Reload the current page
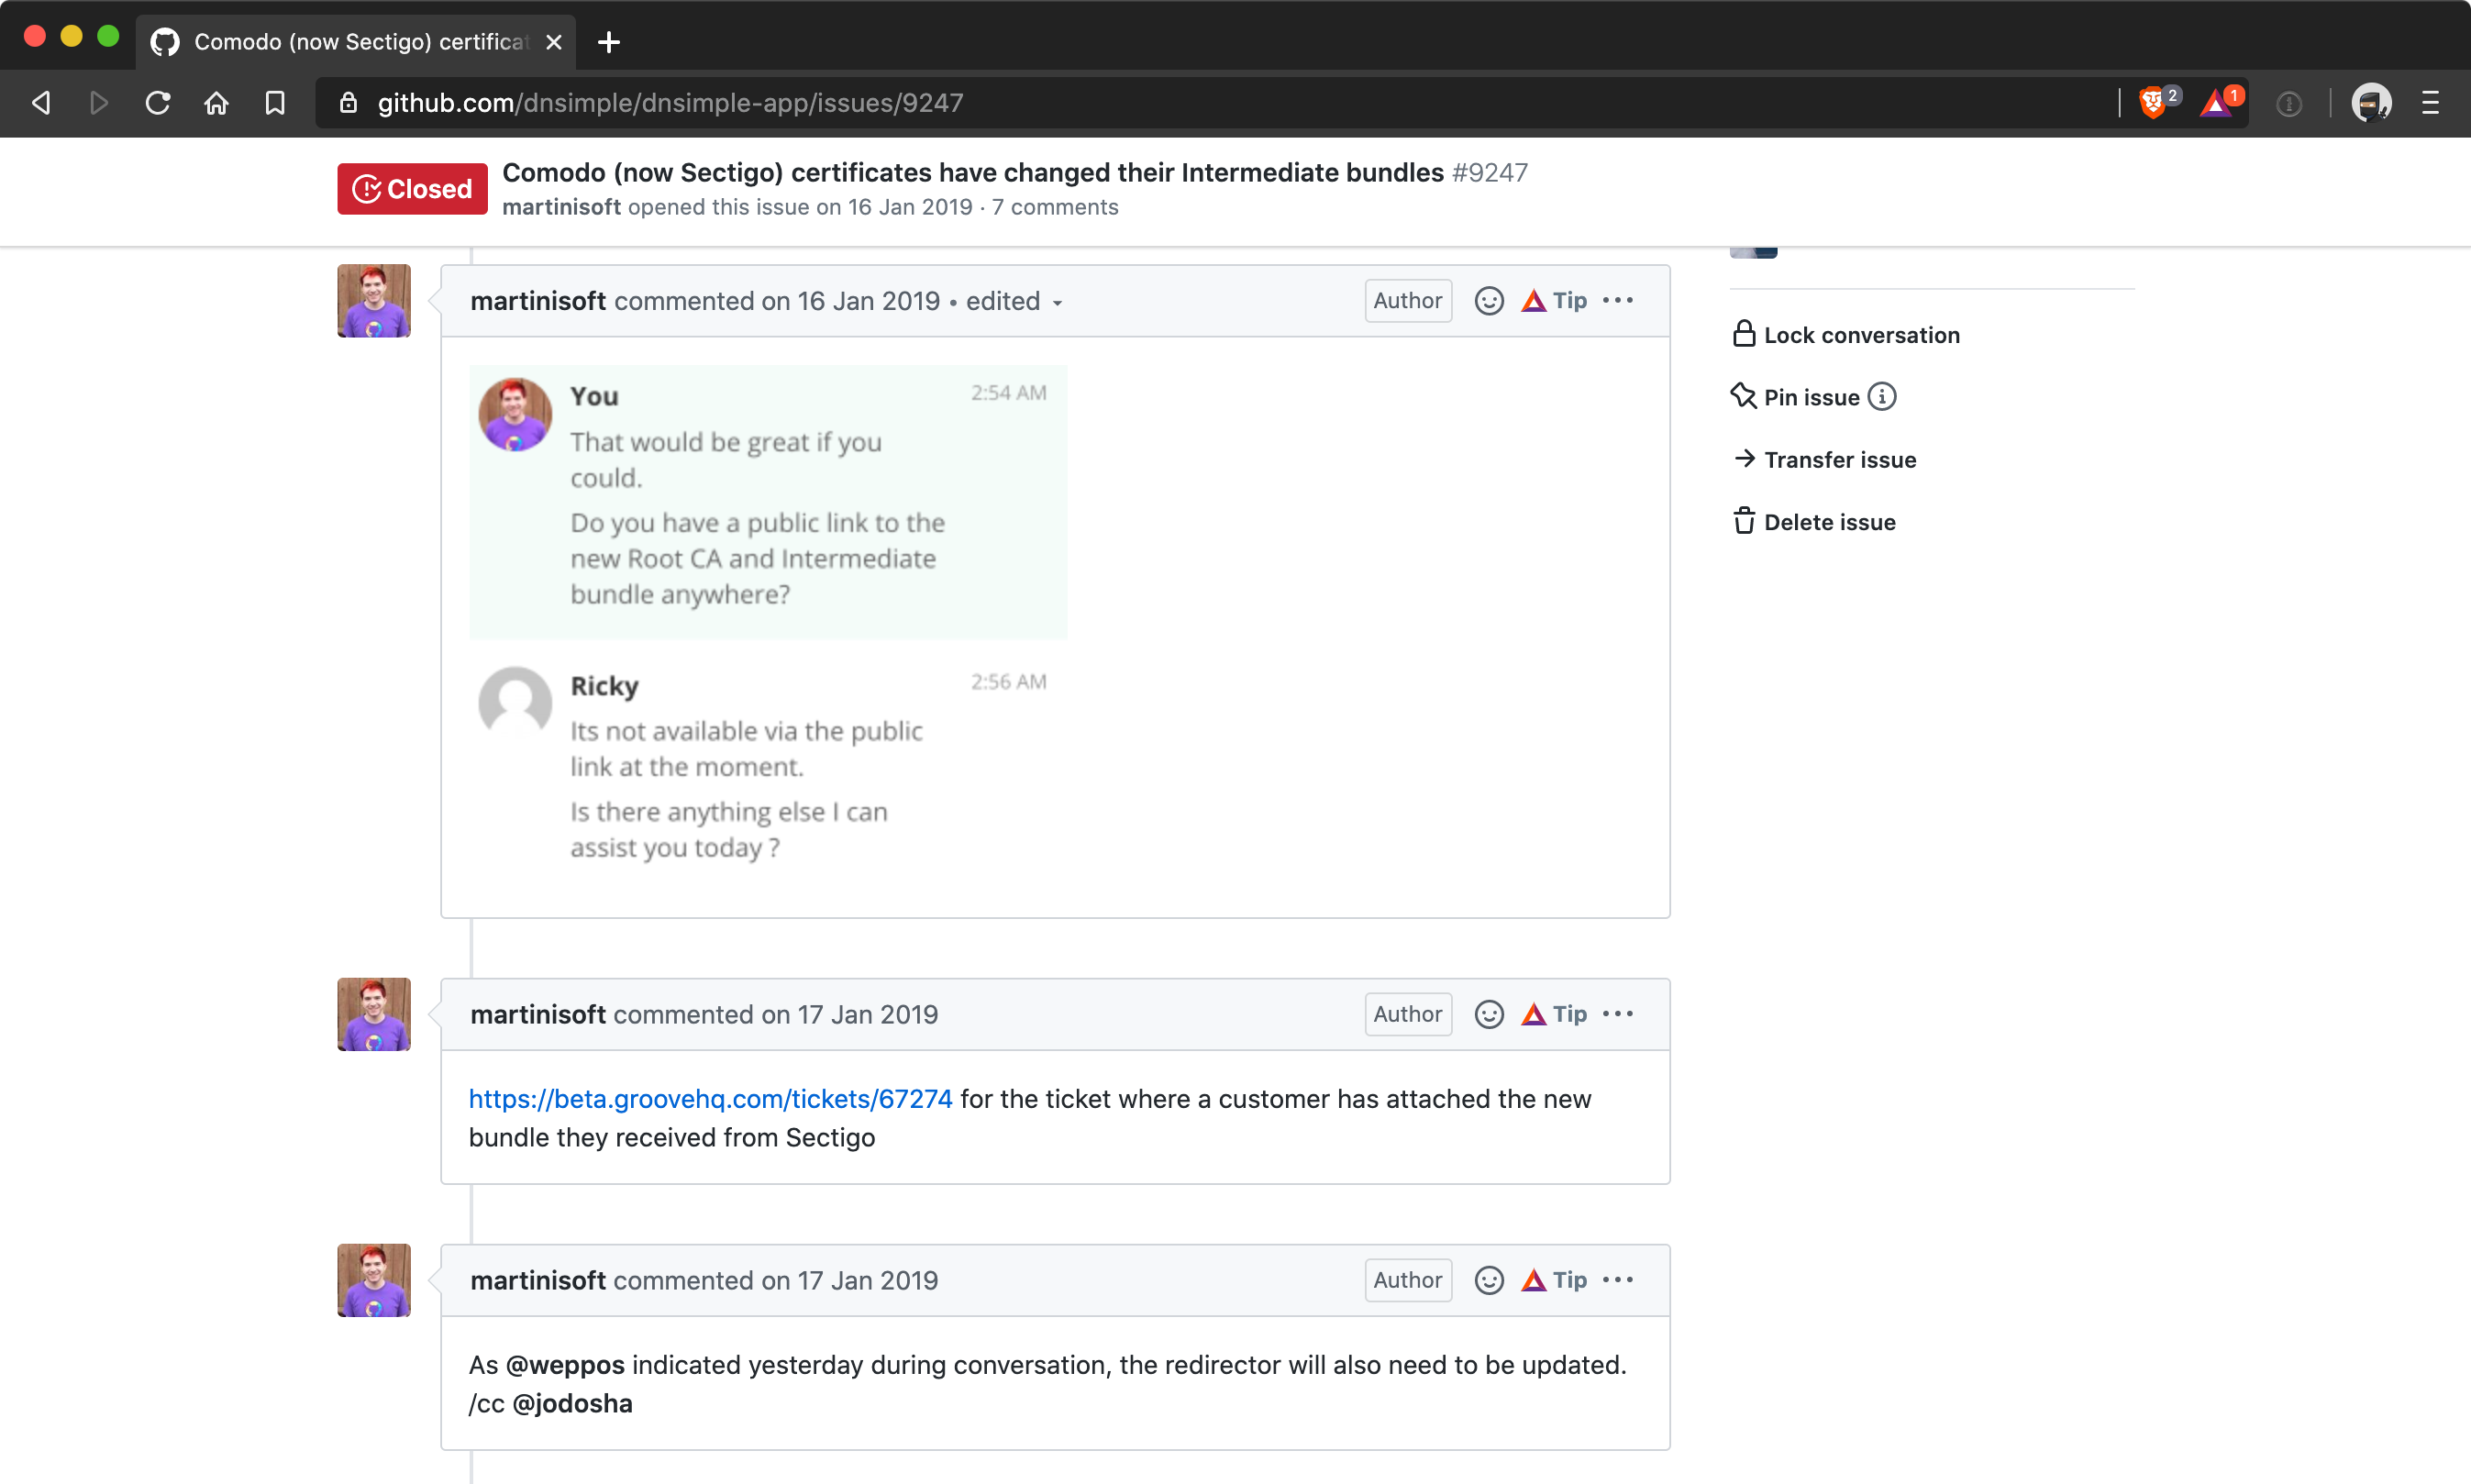Screen dimensions: 2471x1484 [x=158, y=103]
